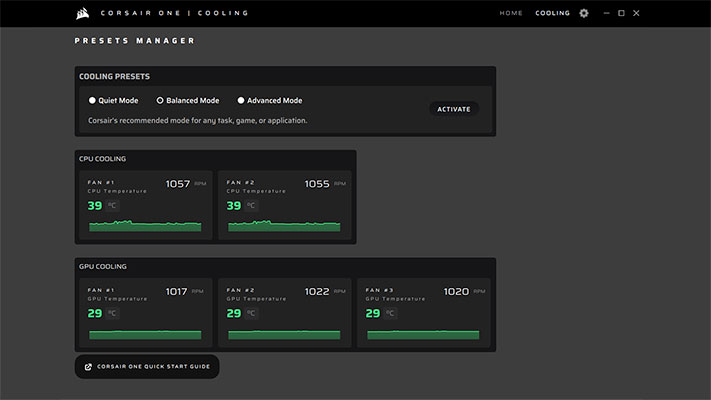Click the CPU Fan #1 1057 RPM reading

(178, 184)
